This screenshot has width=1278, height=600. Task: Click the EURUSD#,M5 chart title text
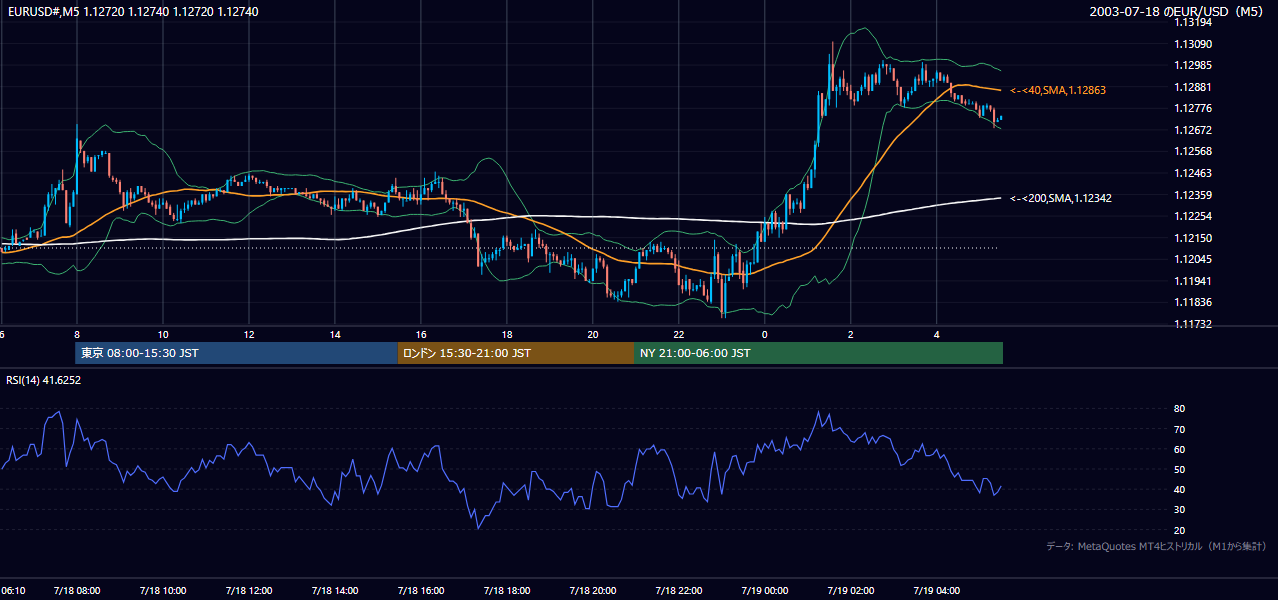pos(131,12)
